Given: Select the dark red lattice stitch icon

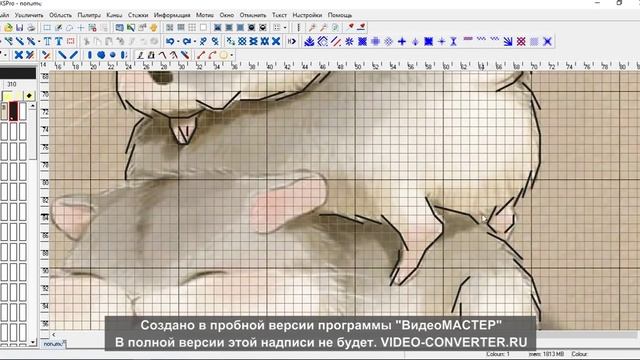Looking at the screenshot, I should [521, 41].
